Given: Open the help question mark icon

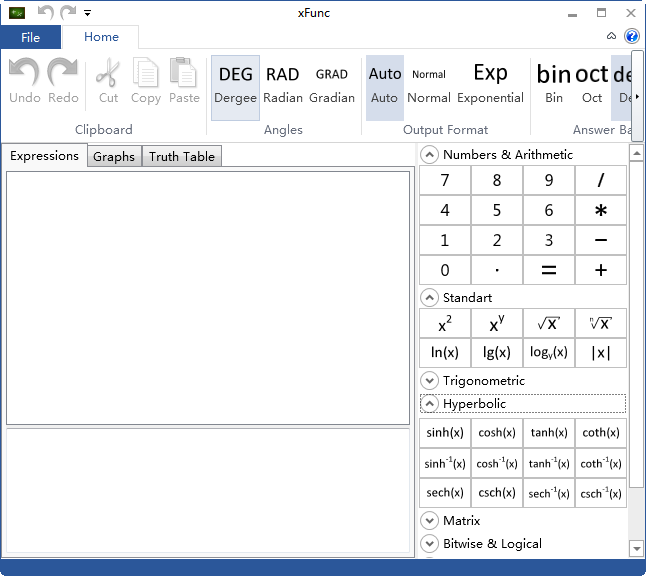Looking at the screenshot, I should [x=632, y=36].
